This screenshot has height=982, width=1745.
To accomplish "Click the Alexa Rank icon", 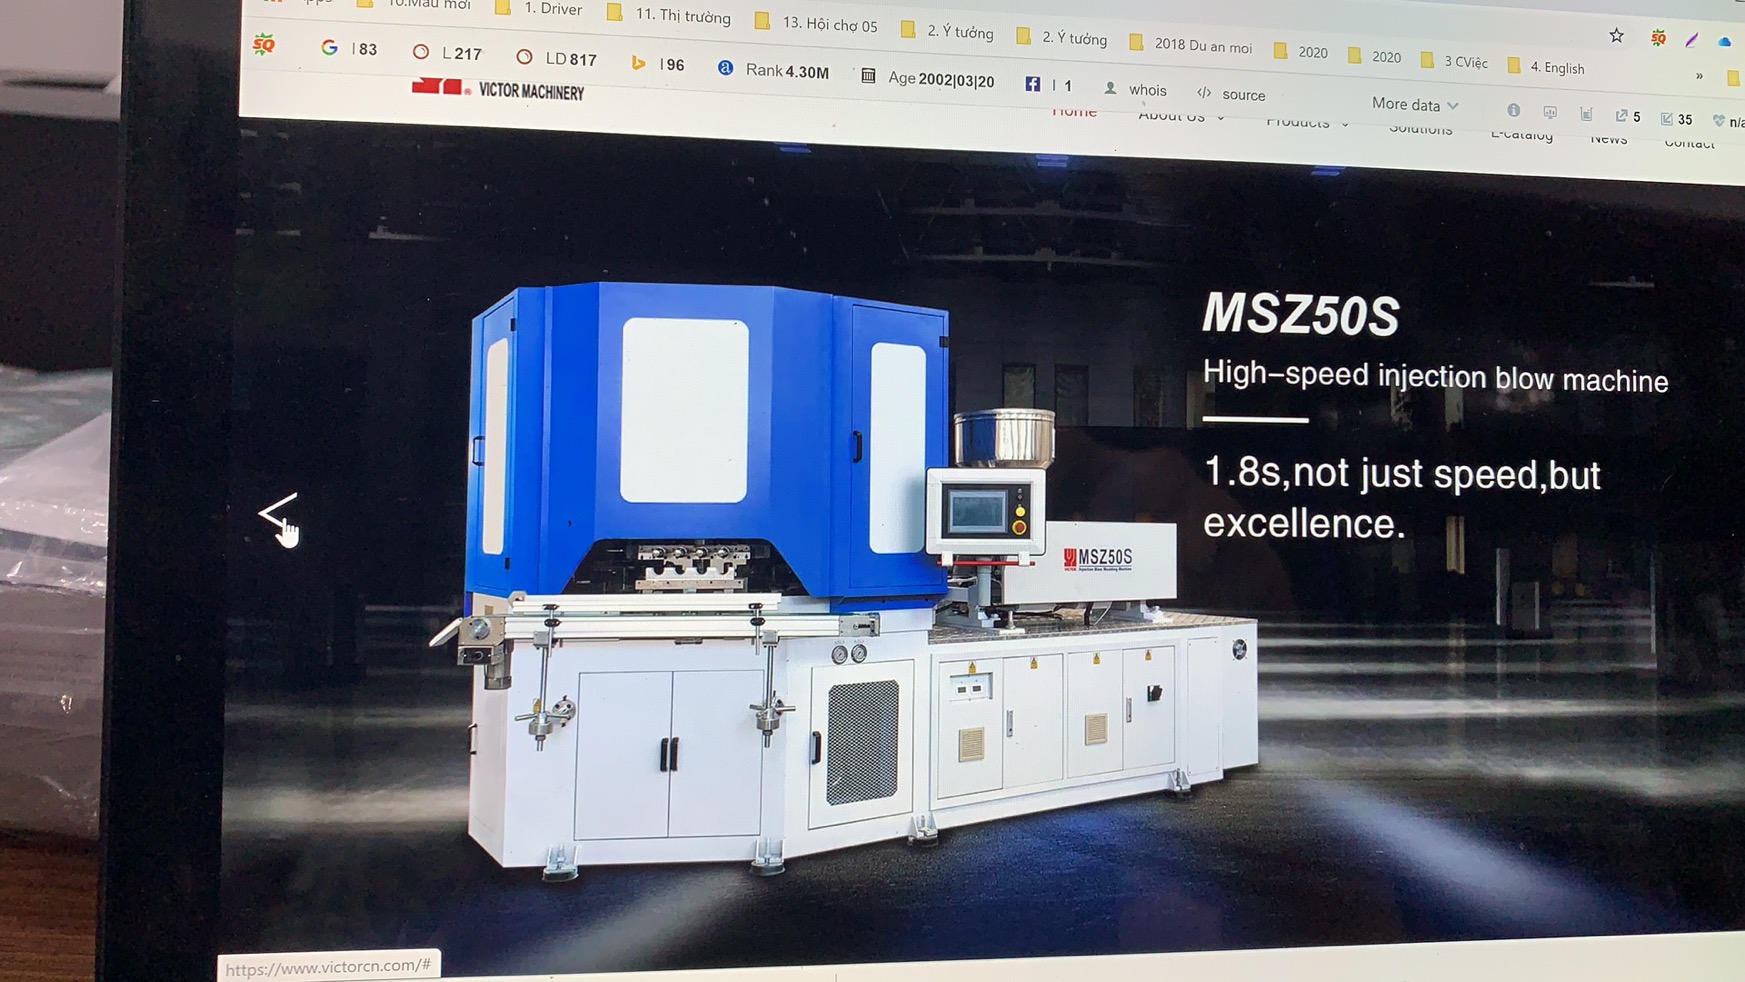I will pyautogui.click(x=725, y=68).
